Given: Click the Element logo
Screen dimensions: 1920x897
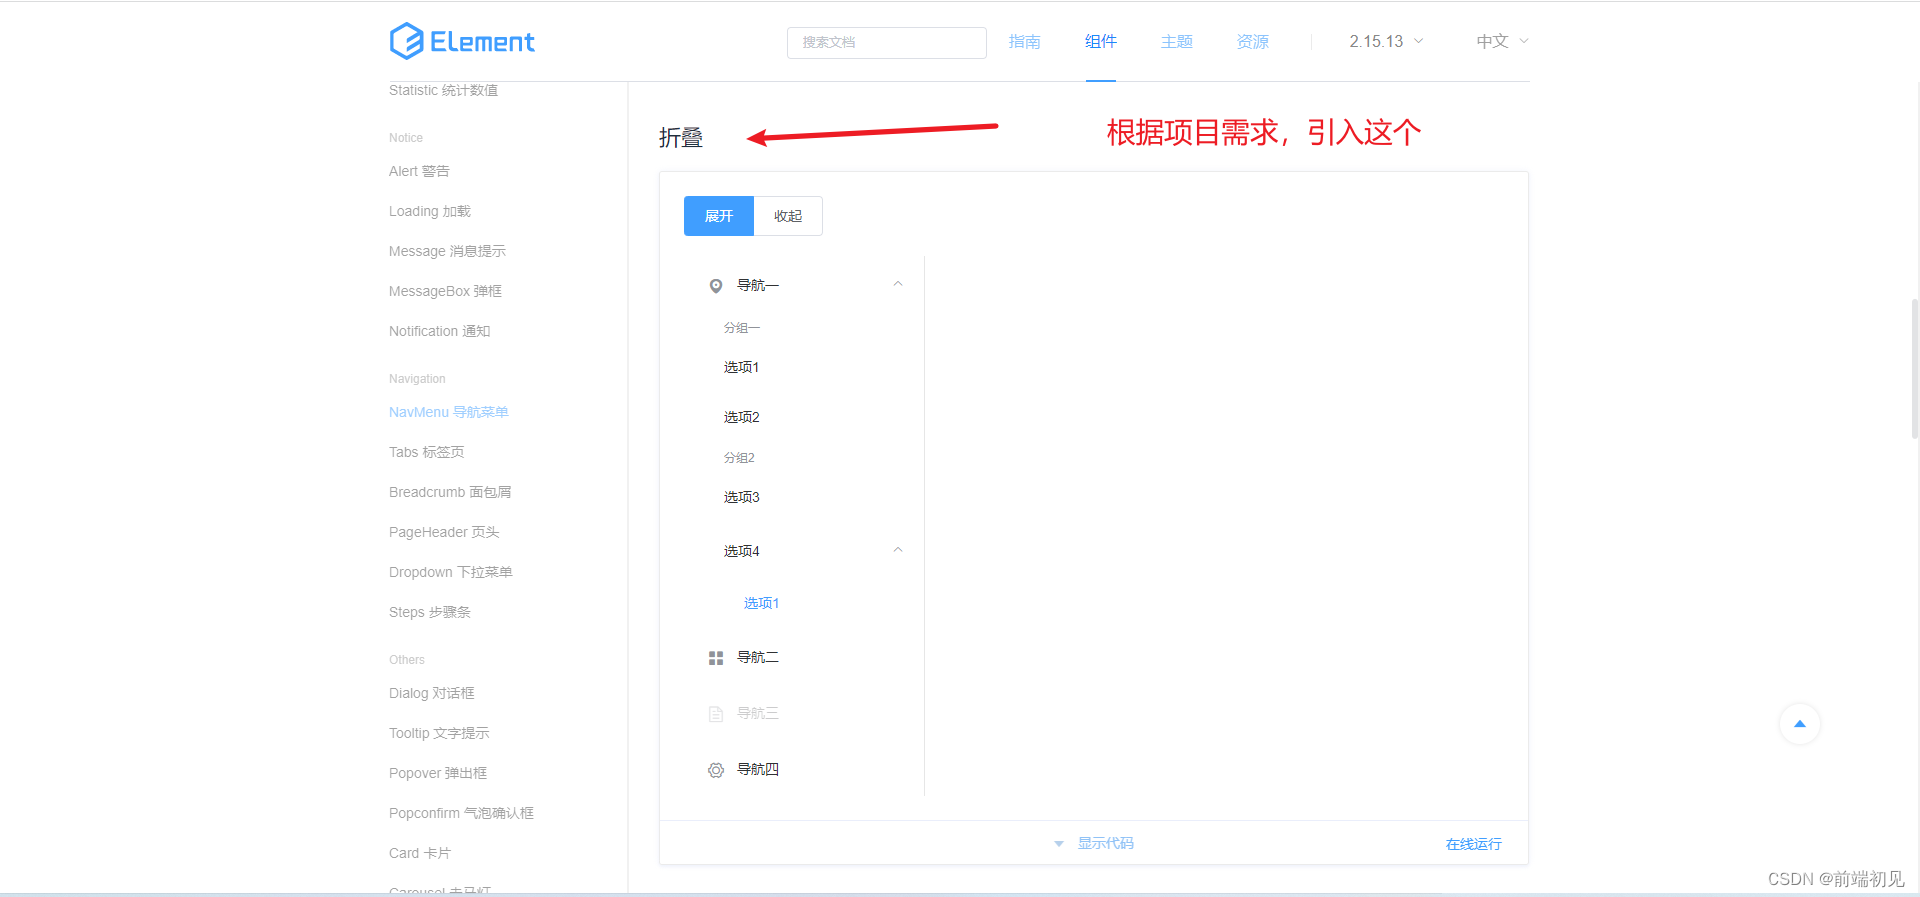Looking at the screenshot, I should tap(462, 41).
